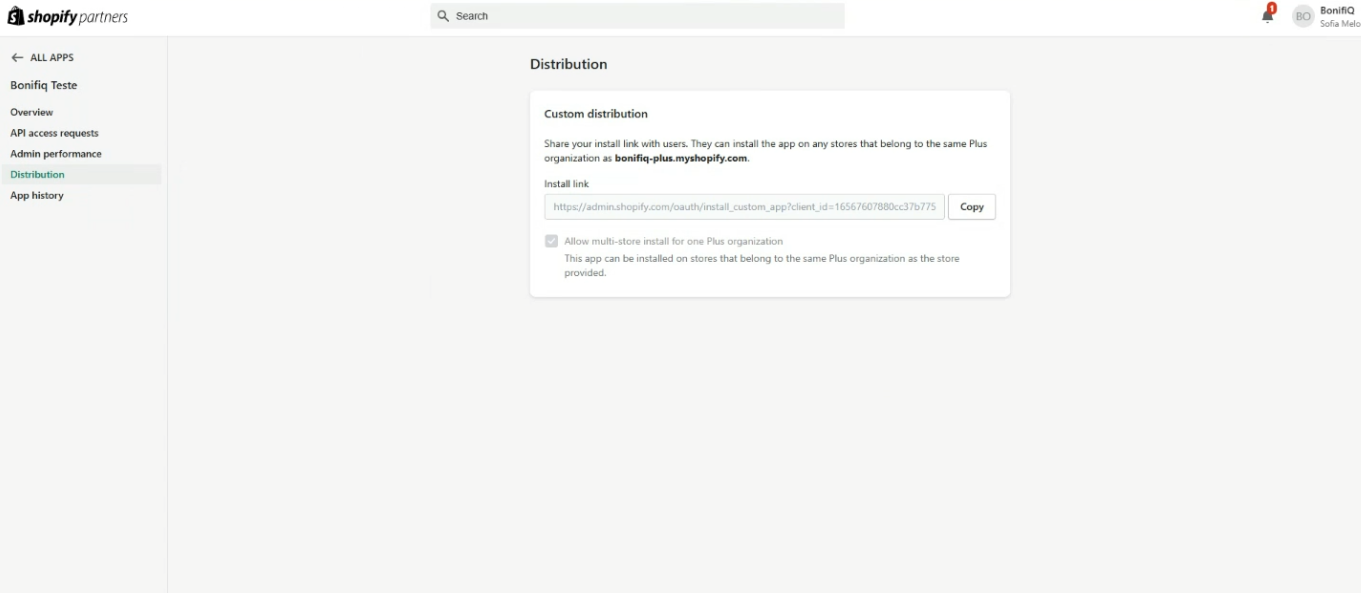This screenshot has height=593, width=1361.
Task: Click the bonifiq-plus.myshopify.com text
Action: point(681,158)
